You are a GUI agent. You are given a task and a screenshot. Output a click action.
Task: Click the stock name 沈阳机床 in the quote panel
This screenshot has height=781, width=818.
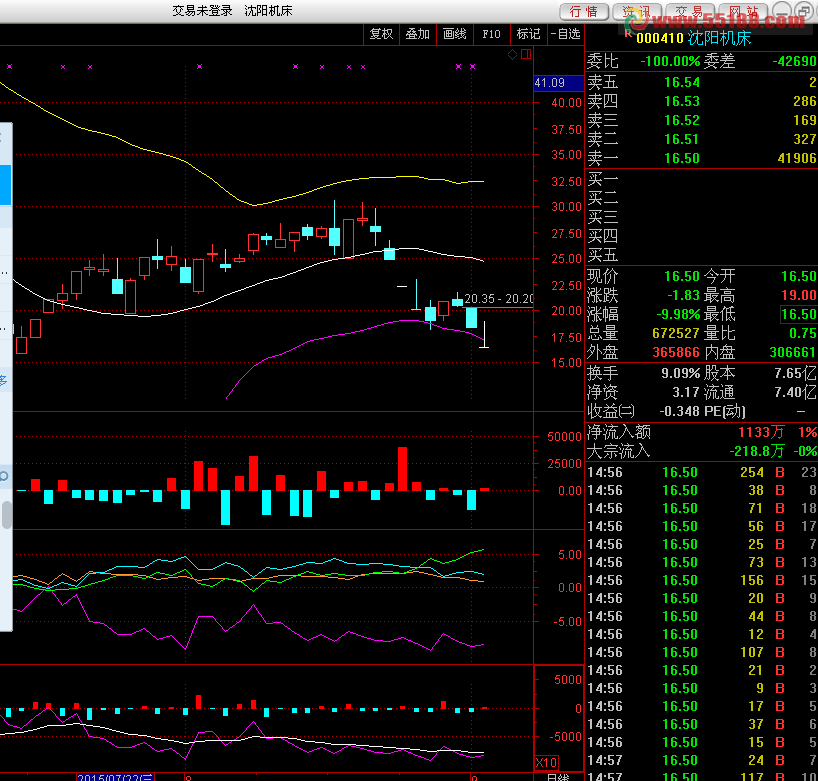tap(719, 38)
